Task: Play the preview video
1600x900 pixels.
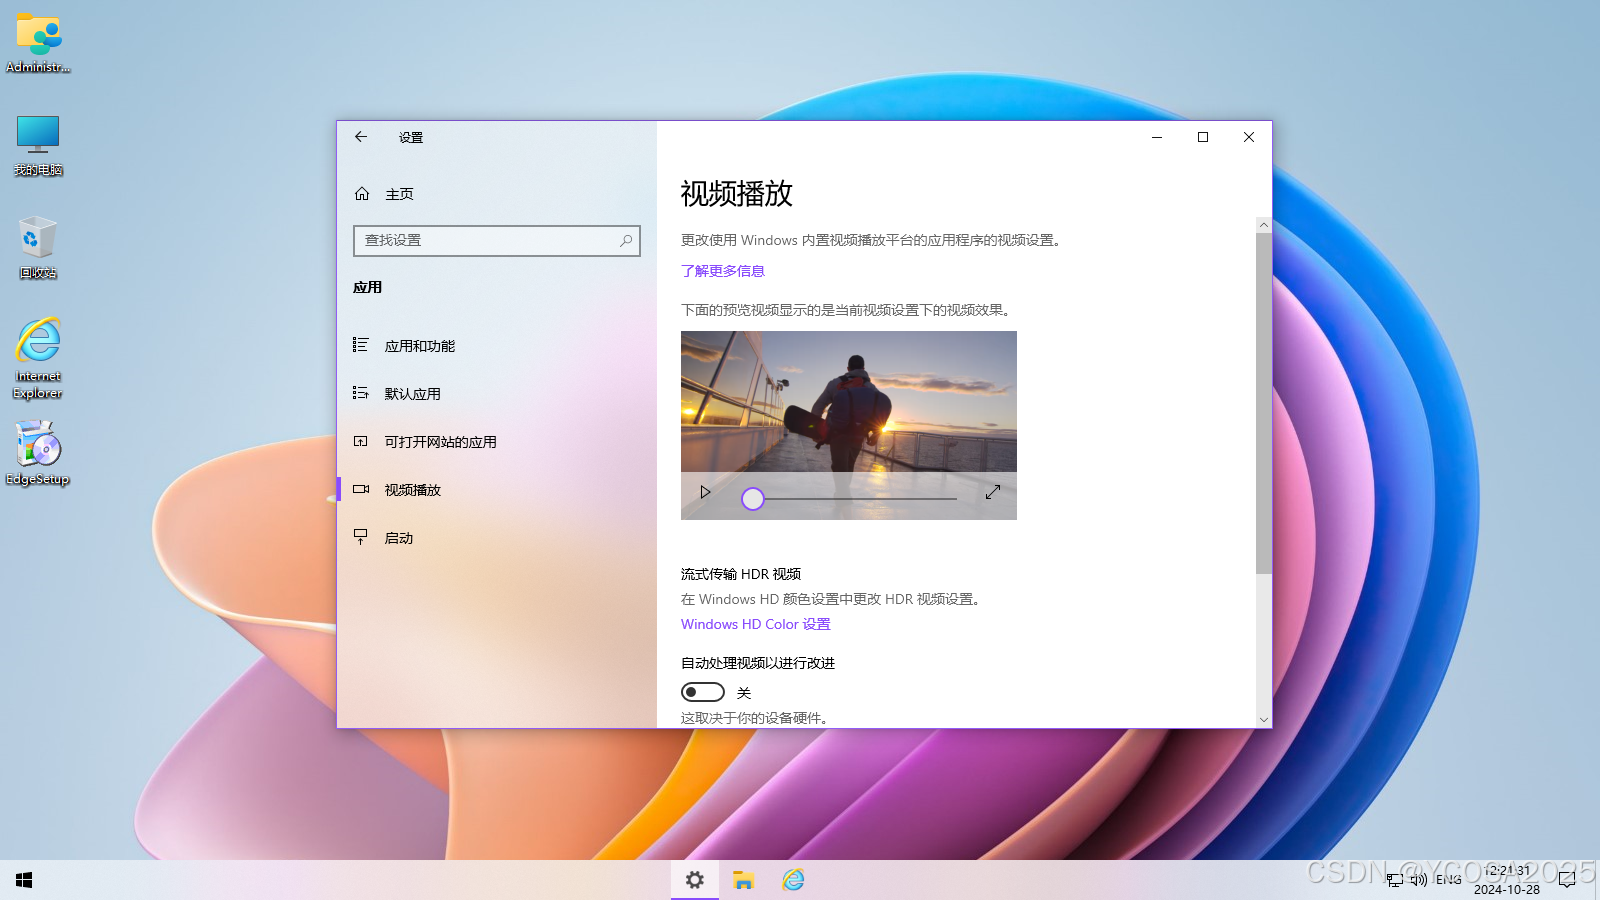Action: 705,492
